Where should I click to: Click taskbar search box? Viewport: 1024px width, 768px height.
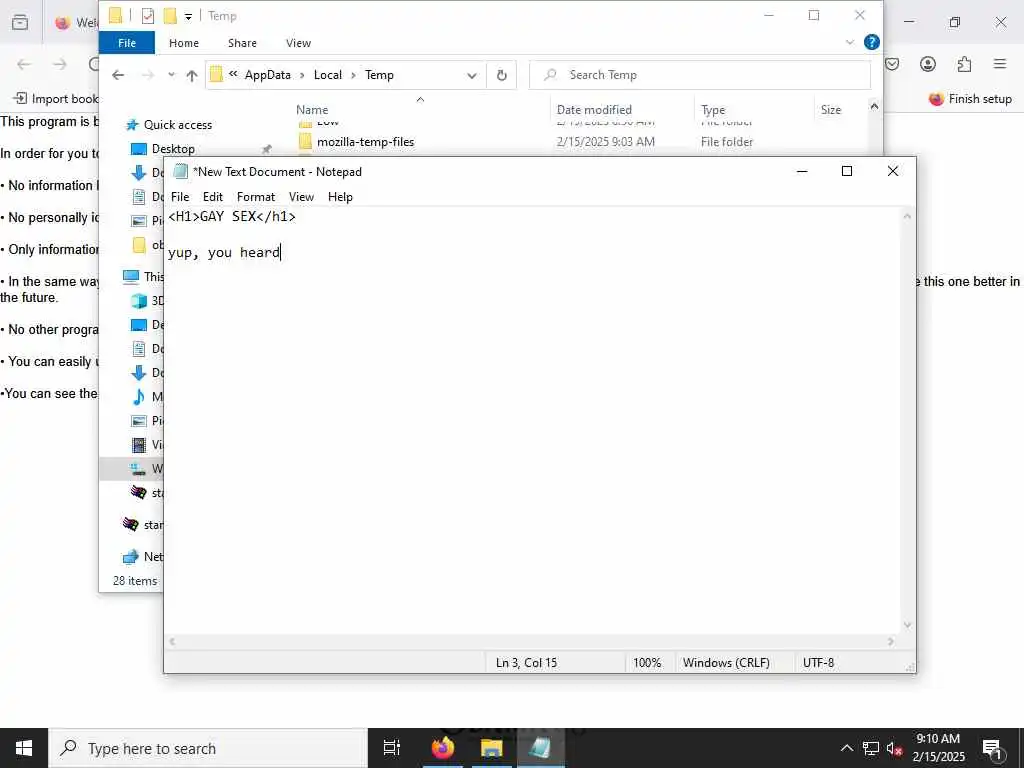pyautogui.click(x=208, y=748)
